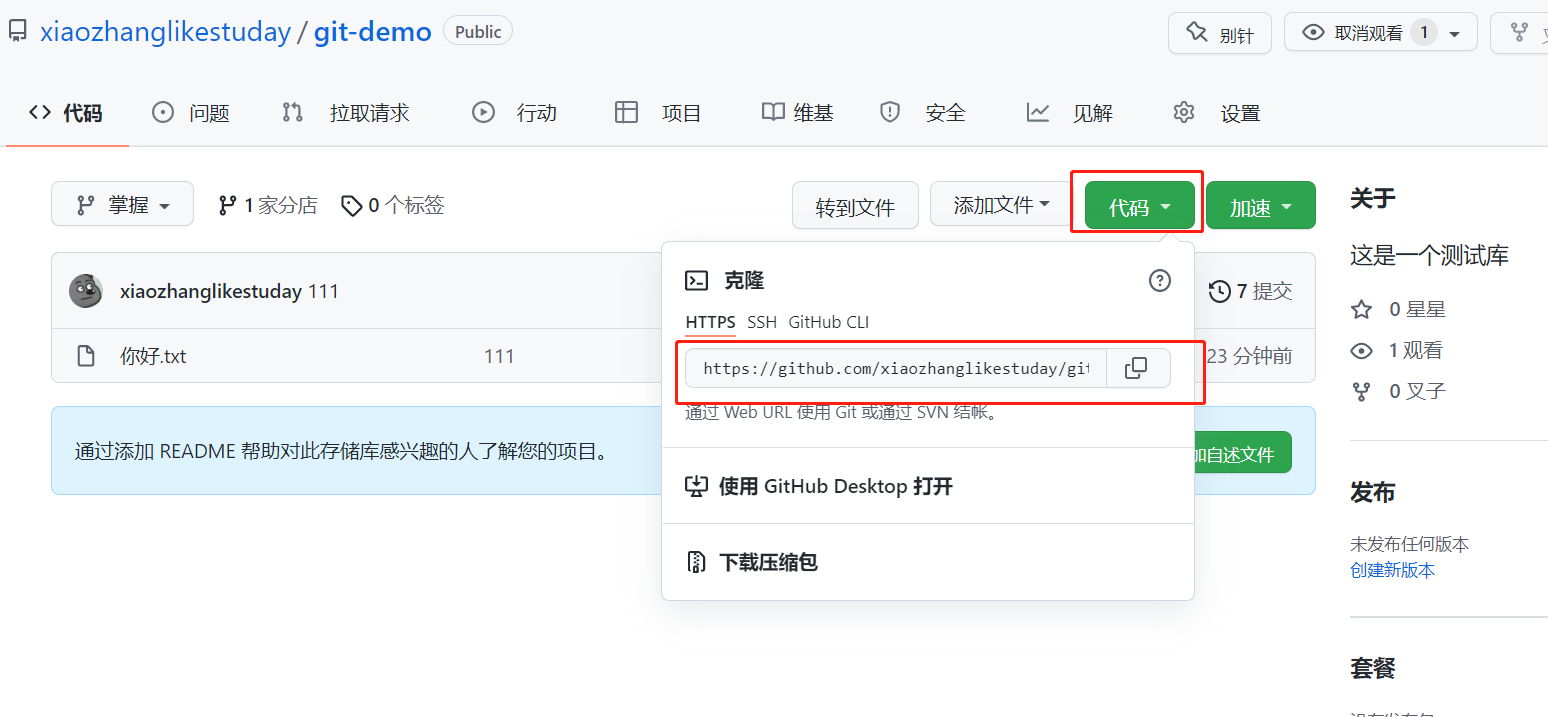View the 0 个标签 tags link

pyautogui.click(x=392, y=205)
